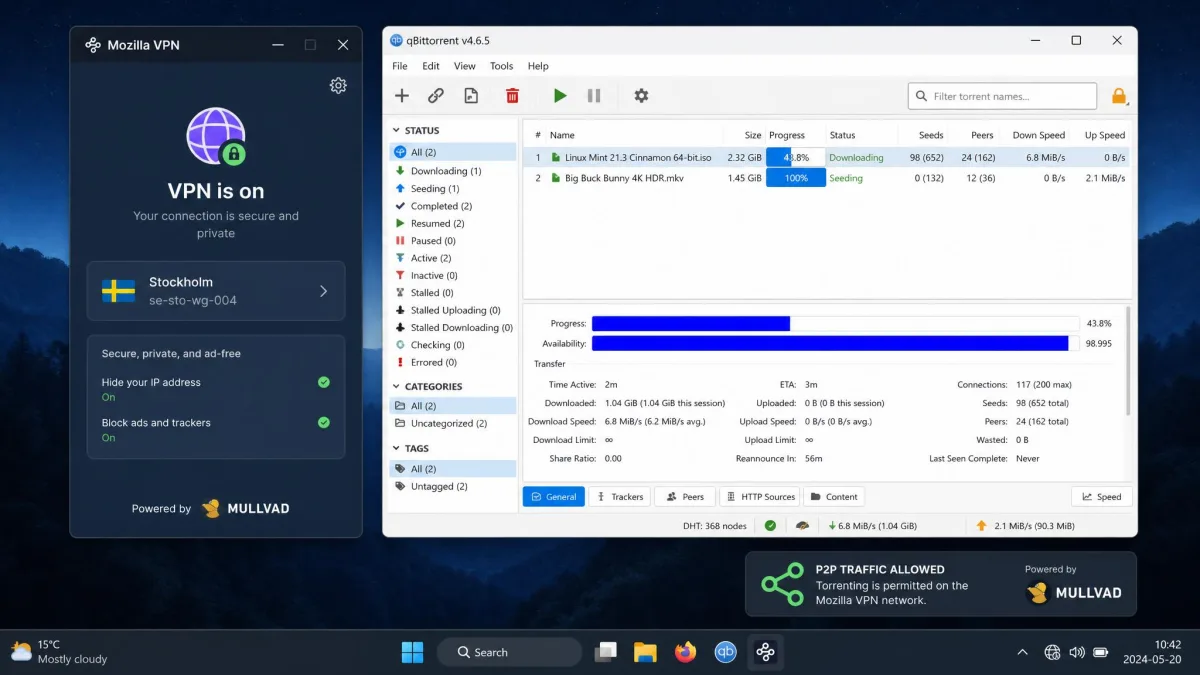Select the Linux Mint 21.3 Cinnamon torrent
The image size is (1200, 675).
click(x=826, y=157)
